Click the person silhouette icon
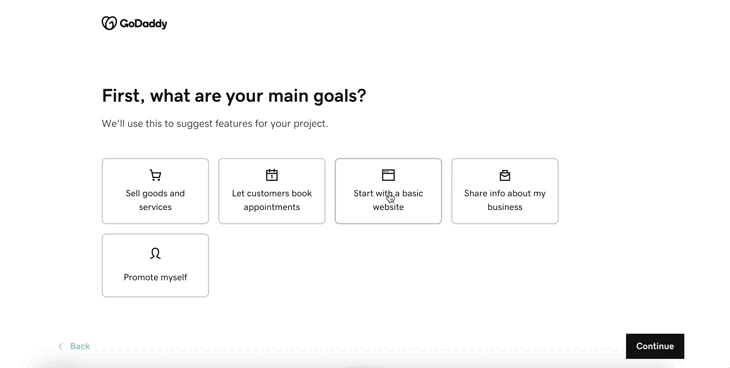This screenshot has height=368, width=730. [155, 253]
